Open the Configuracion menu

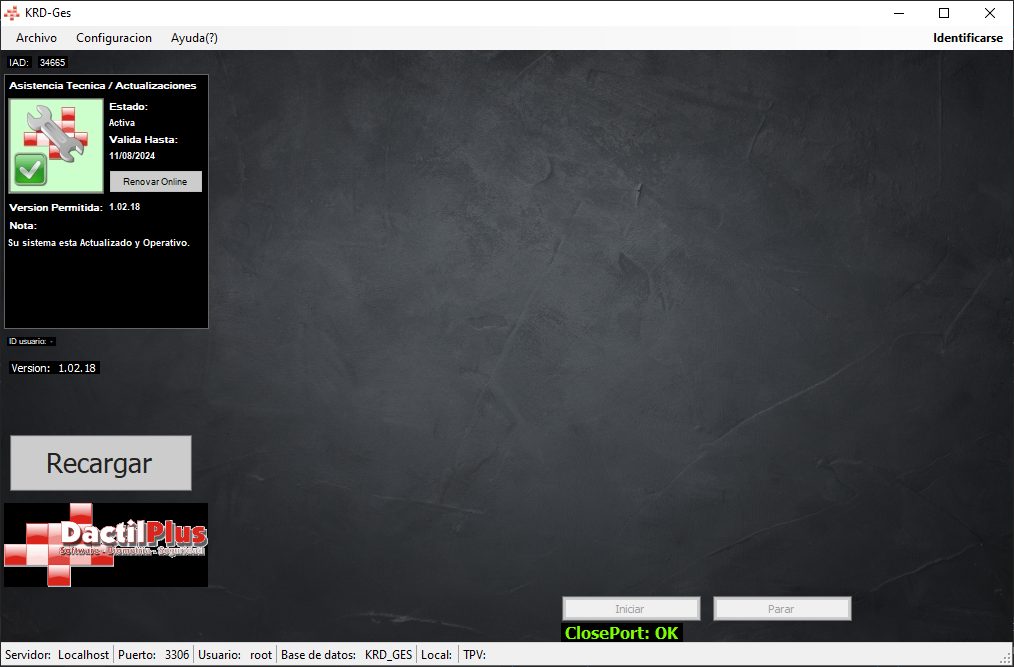point(114,38)
